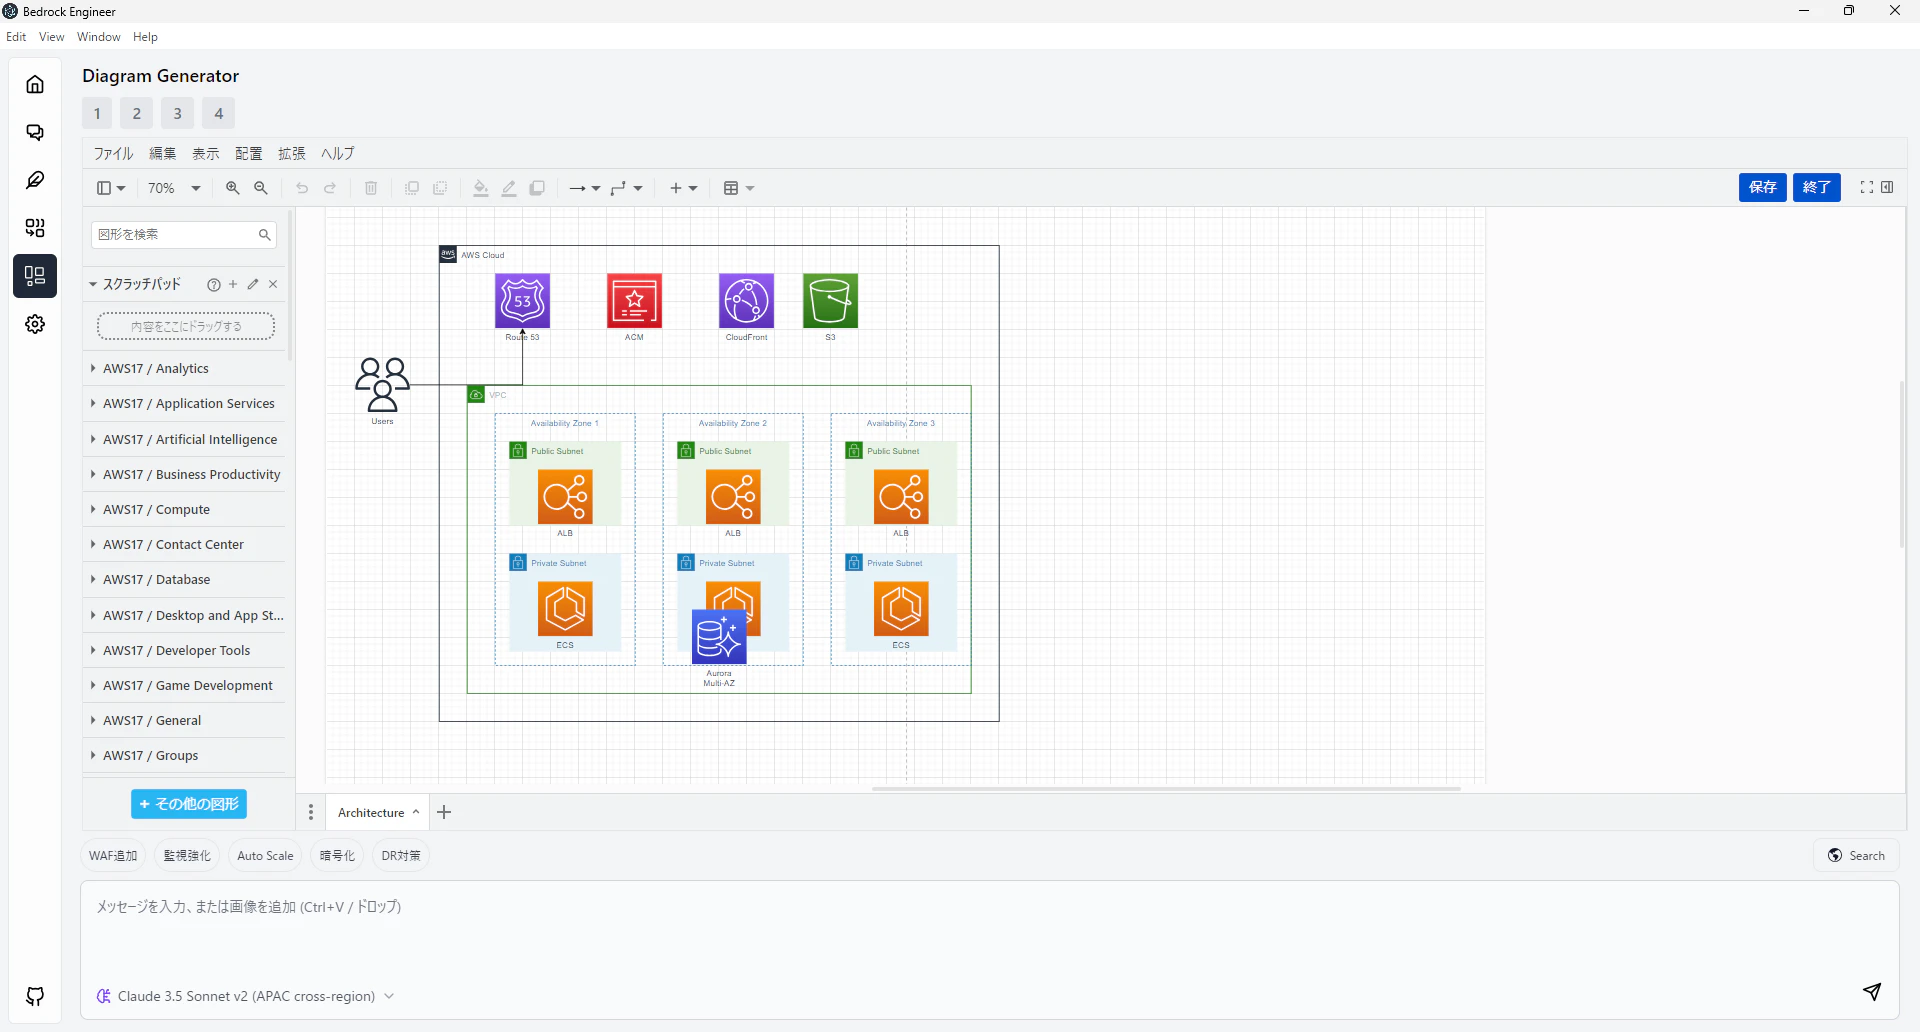Click the Auto Scale suggestion chip

[265, 856]
